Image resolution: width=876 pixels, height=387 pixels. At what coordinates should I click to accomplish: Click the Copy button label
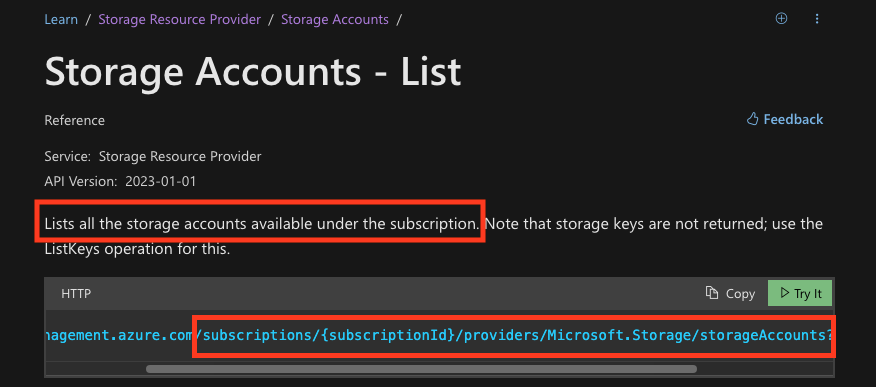point(740,294)
